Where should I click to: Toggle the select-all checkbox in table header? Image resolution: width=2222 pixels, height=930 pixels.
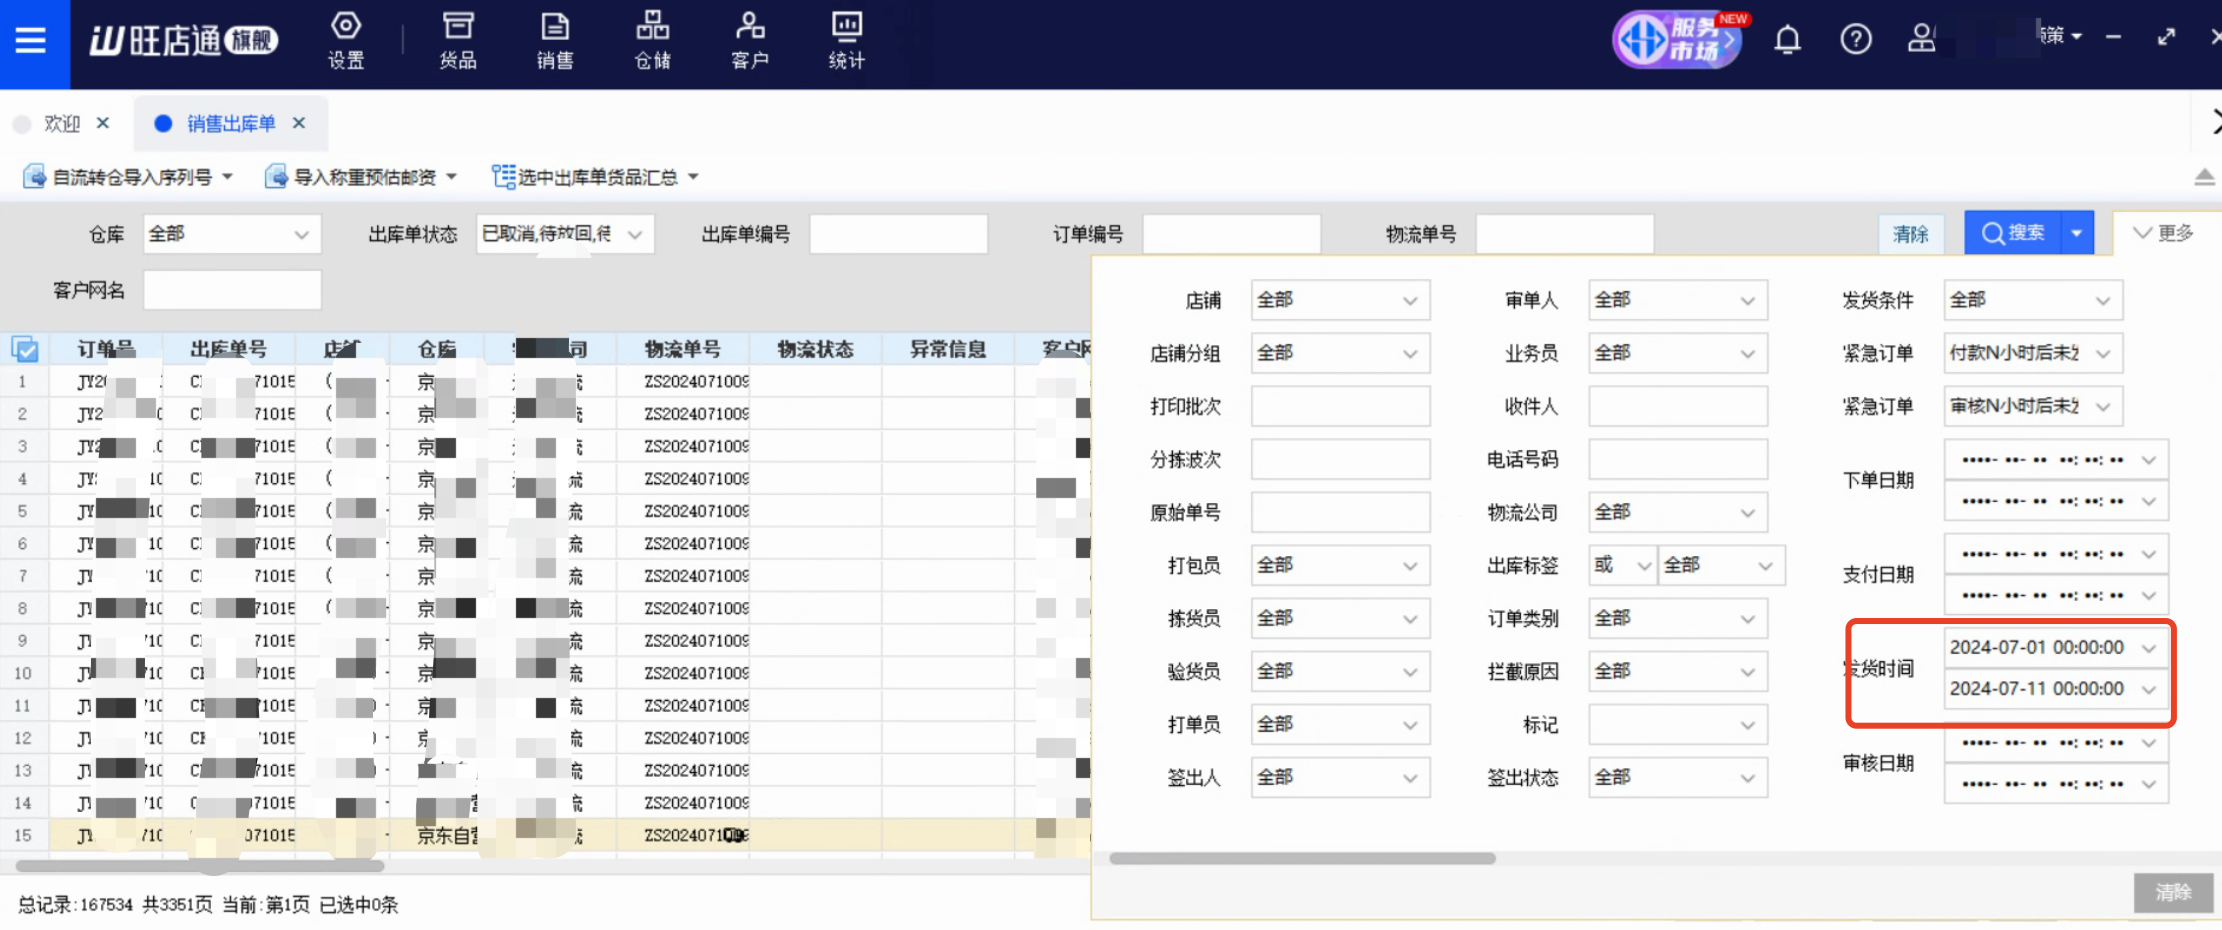point(25,350)
